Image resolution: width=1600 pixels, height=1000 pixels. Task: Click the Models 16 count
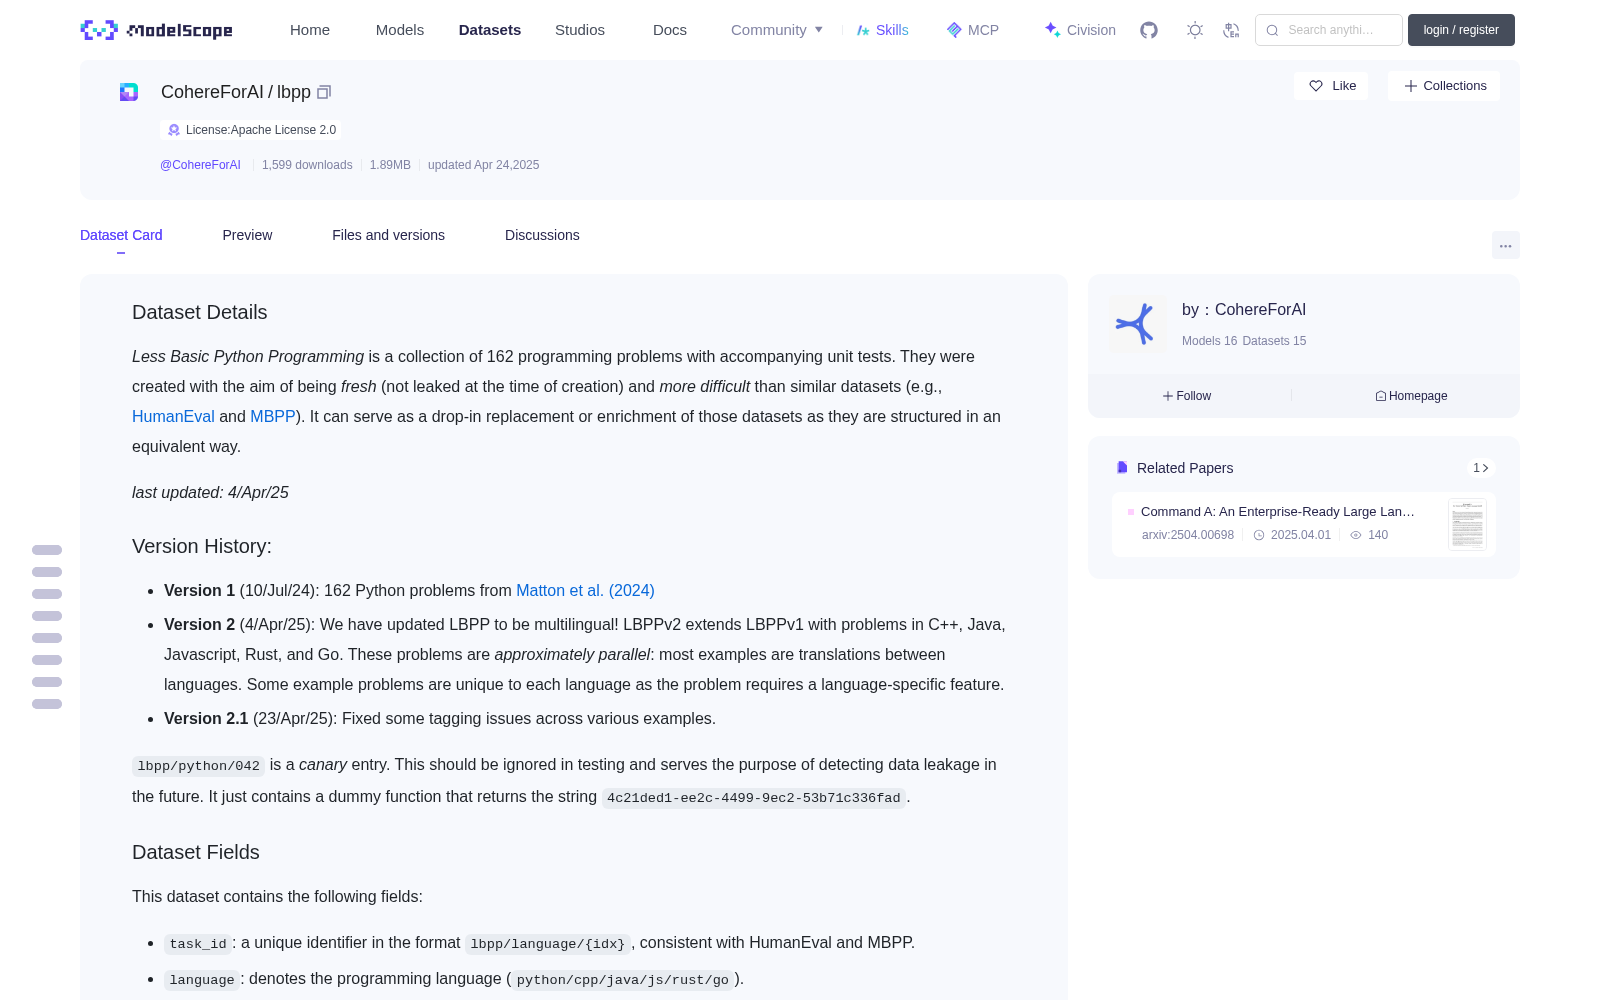[1209, 341]
